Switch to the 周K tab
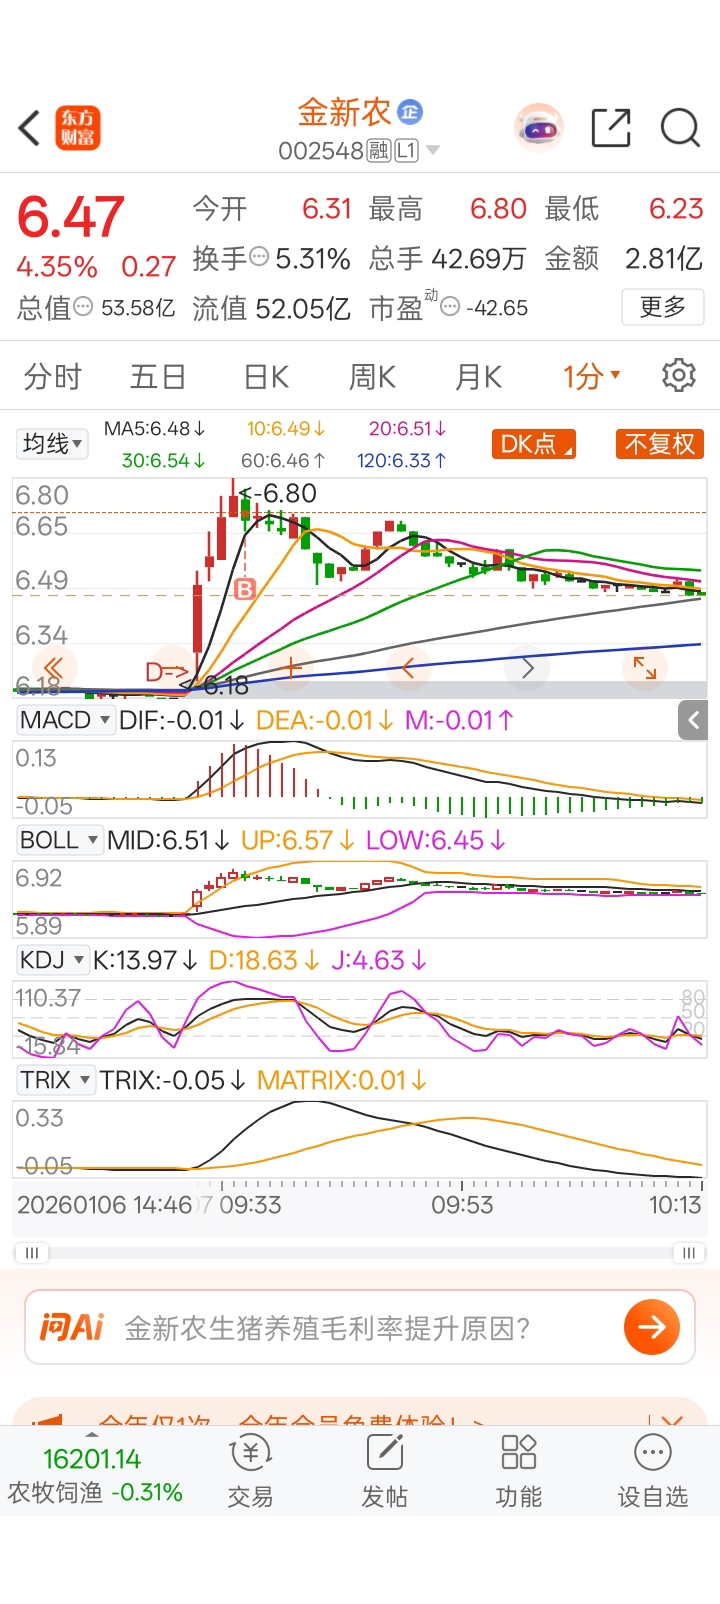 tap(372, 376)
